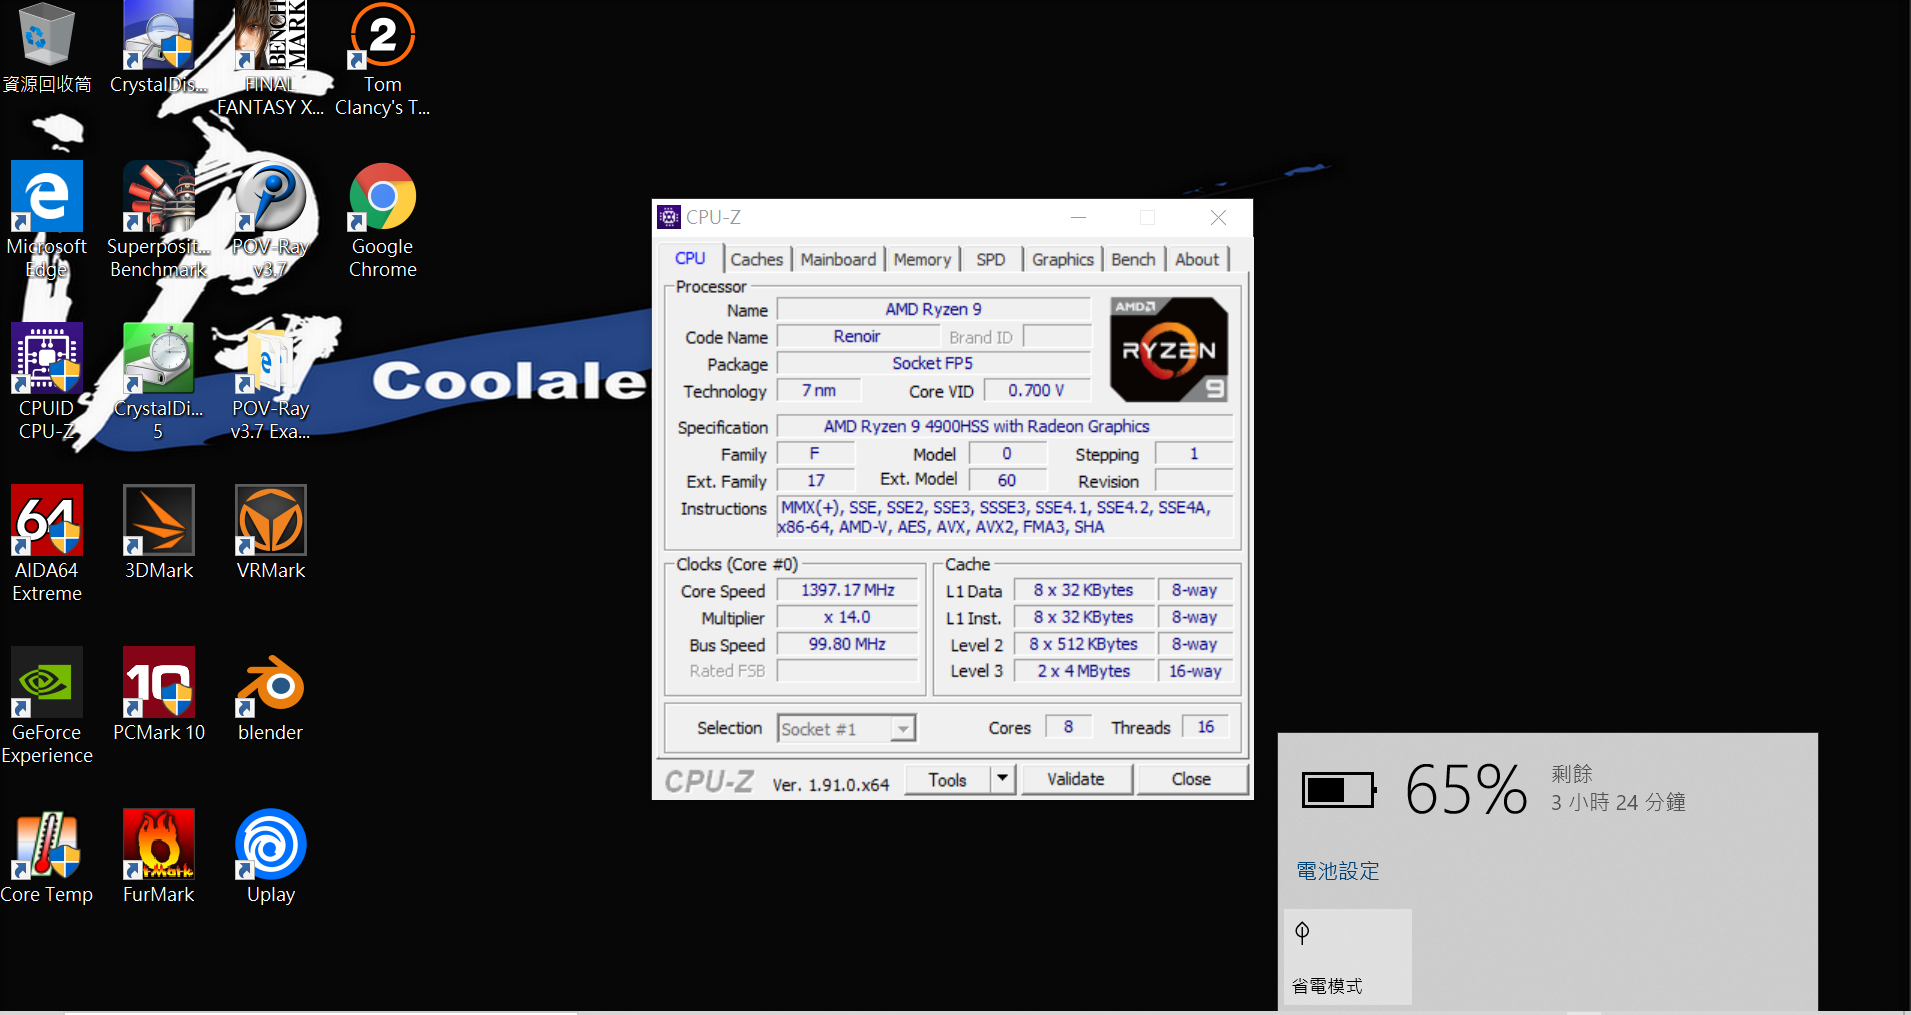Open GeForce Experience shortcut
1911x1015 pixels.
46,706
